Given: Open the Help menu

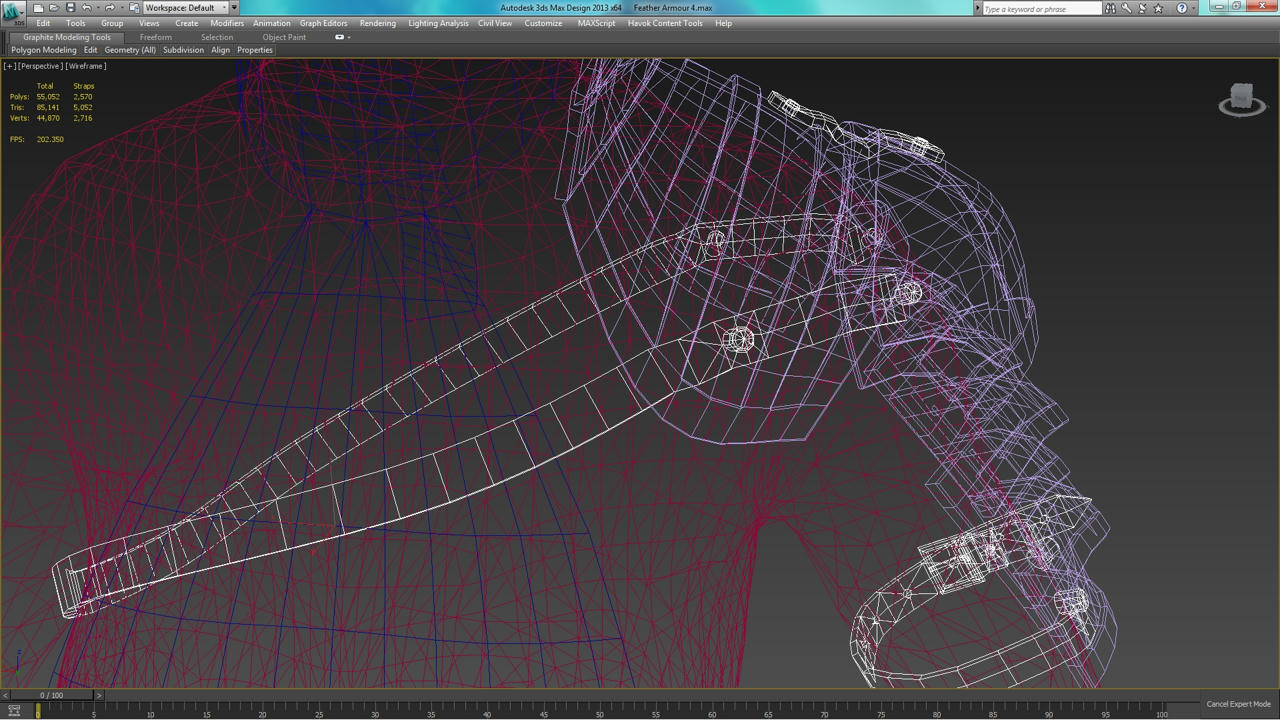Looking at the screenshot, I should (723, 23).
